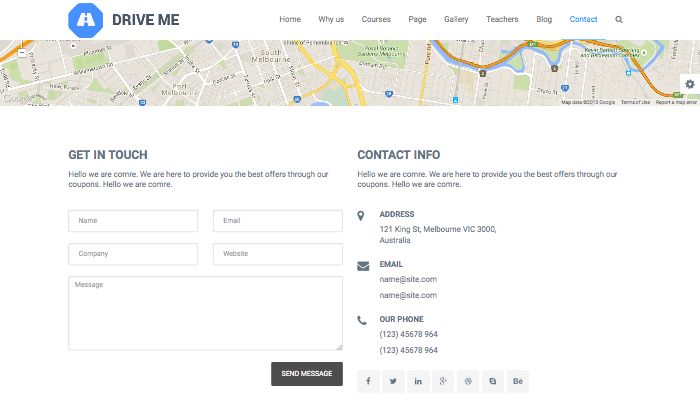Viewport: 700px width, 394px height.
Task: Open the search magnifier in the navigation
Action: click(x=619, y=20)
